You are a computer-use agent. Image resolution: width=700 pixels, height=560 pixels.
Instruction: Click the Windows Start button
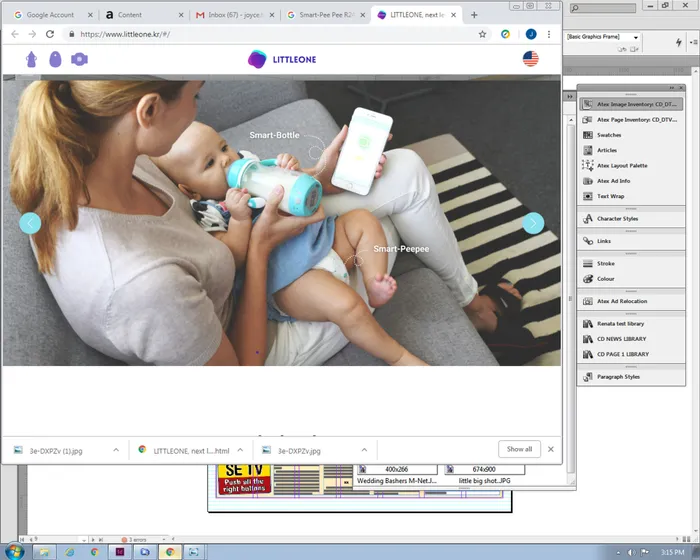tap(13, 551)
